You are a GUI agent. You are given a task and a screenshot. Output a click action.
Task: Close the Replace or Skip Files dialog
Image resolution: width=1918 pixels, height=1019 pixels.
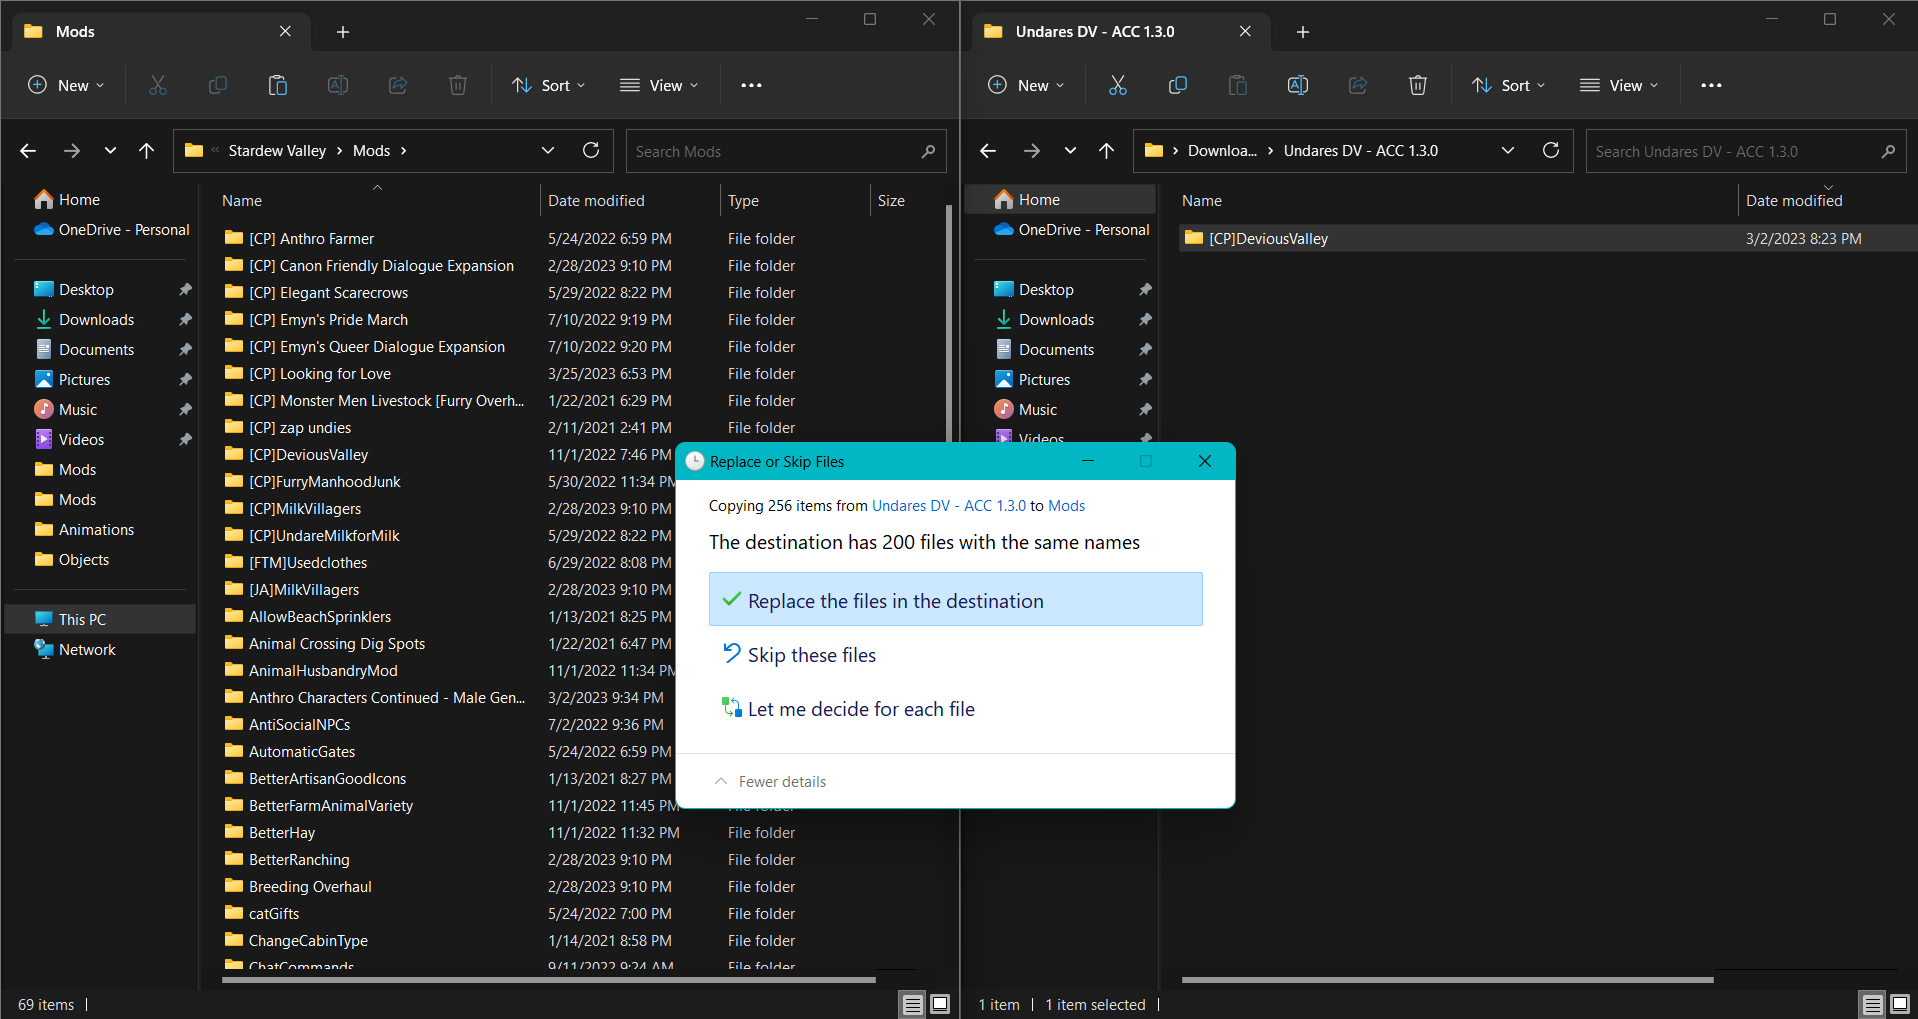coord(1205,461)
